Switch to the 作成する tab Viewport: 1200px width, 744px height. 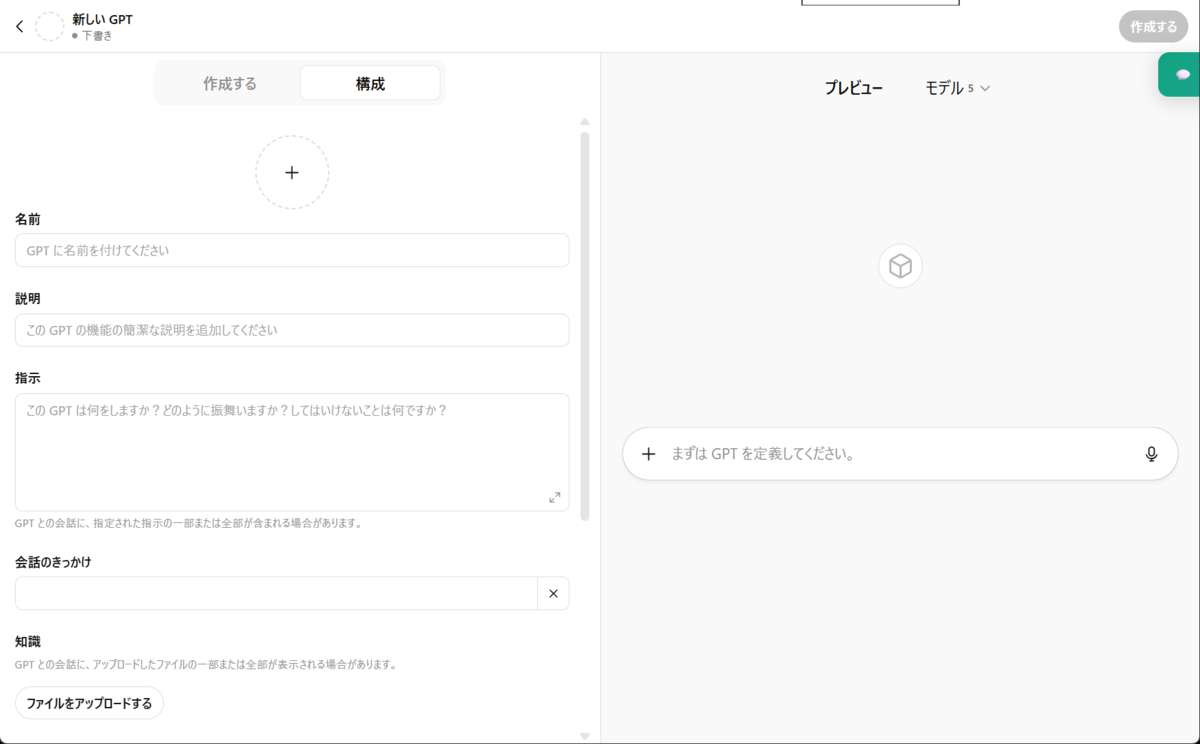230,84
